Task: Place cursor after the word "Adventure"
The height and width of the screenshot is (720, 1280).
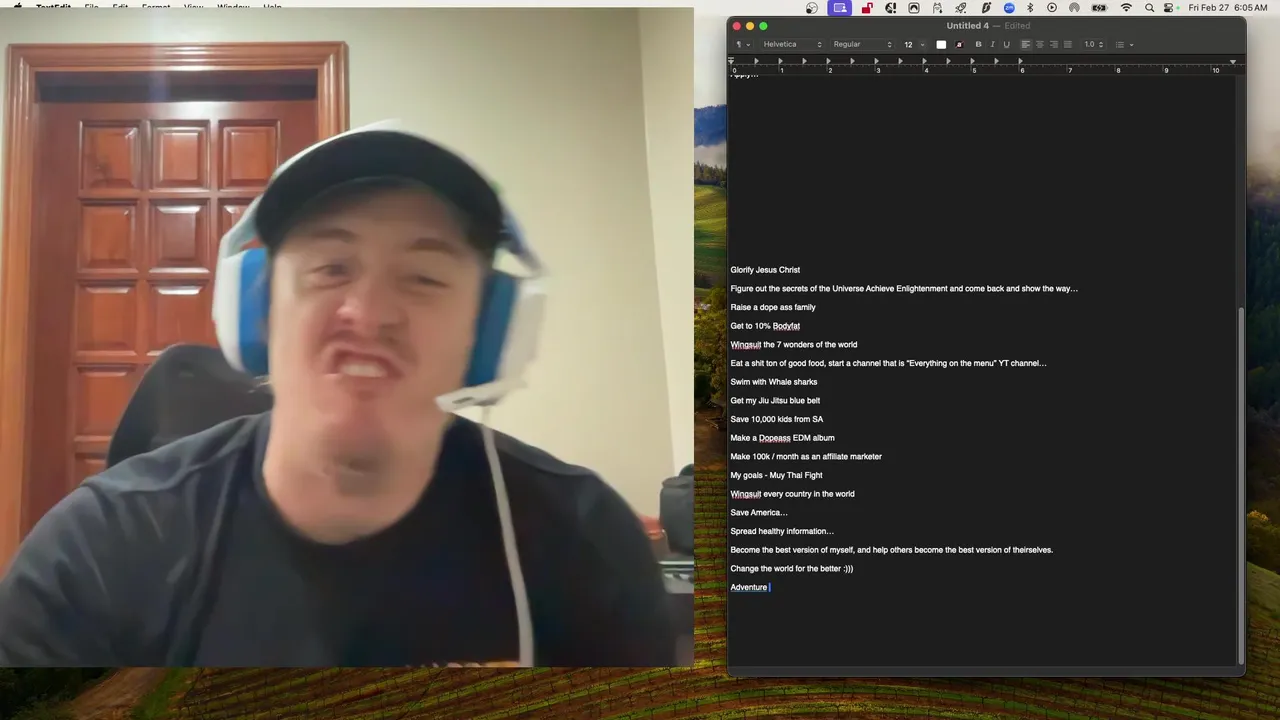Action: coord(768,587)
